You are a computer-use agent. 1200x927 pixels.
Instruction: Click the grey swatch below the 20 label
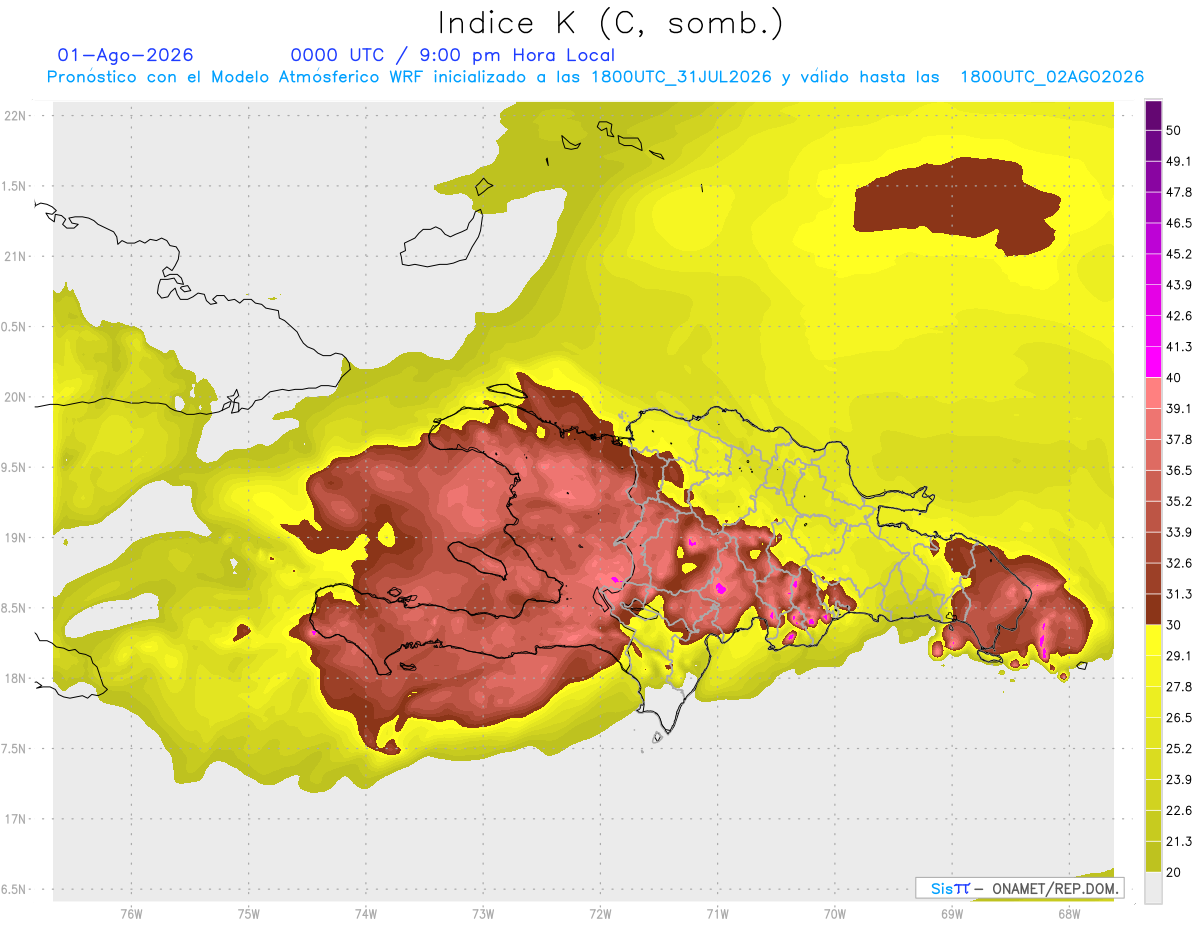[x=1153, y=887]
